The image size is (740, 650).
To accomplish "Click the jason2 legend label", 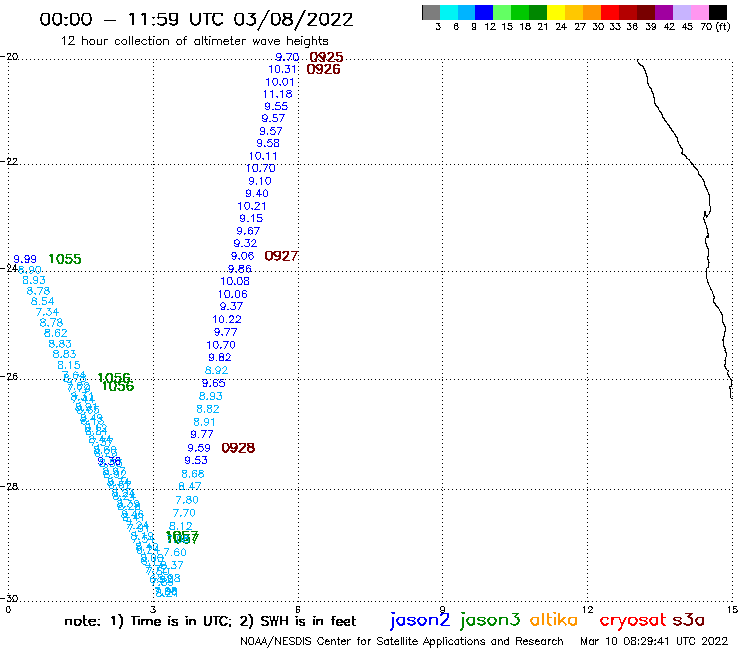I will pyautogui.click(x=420, y=620).
